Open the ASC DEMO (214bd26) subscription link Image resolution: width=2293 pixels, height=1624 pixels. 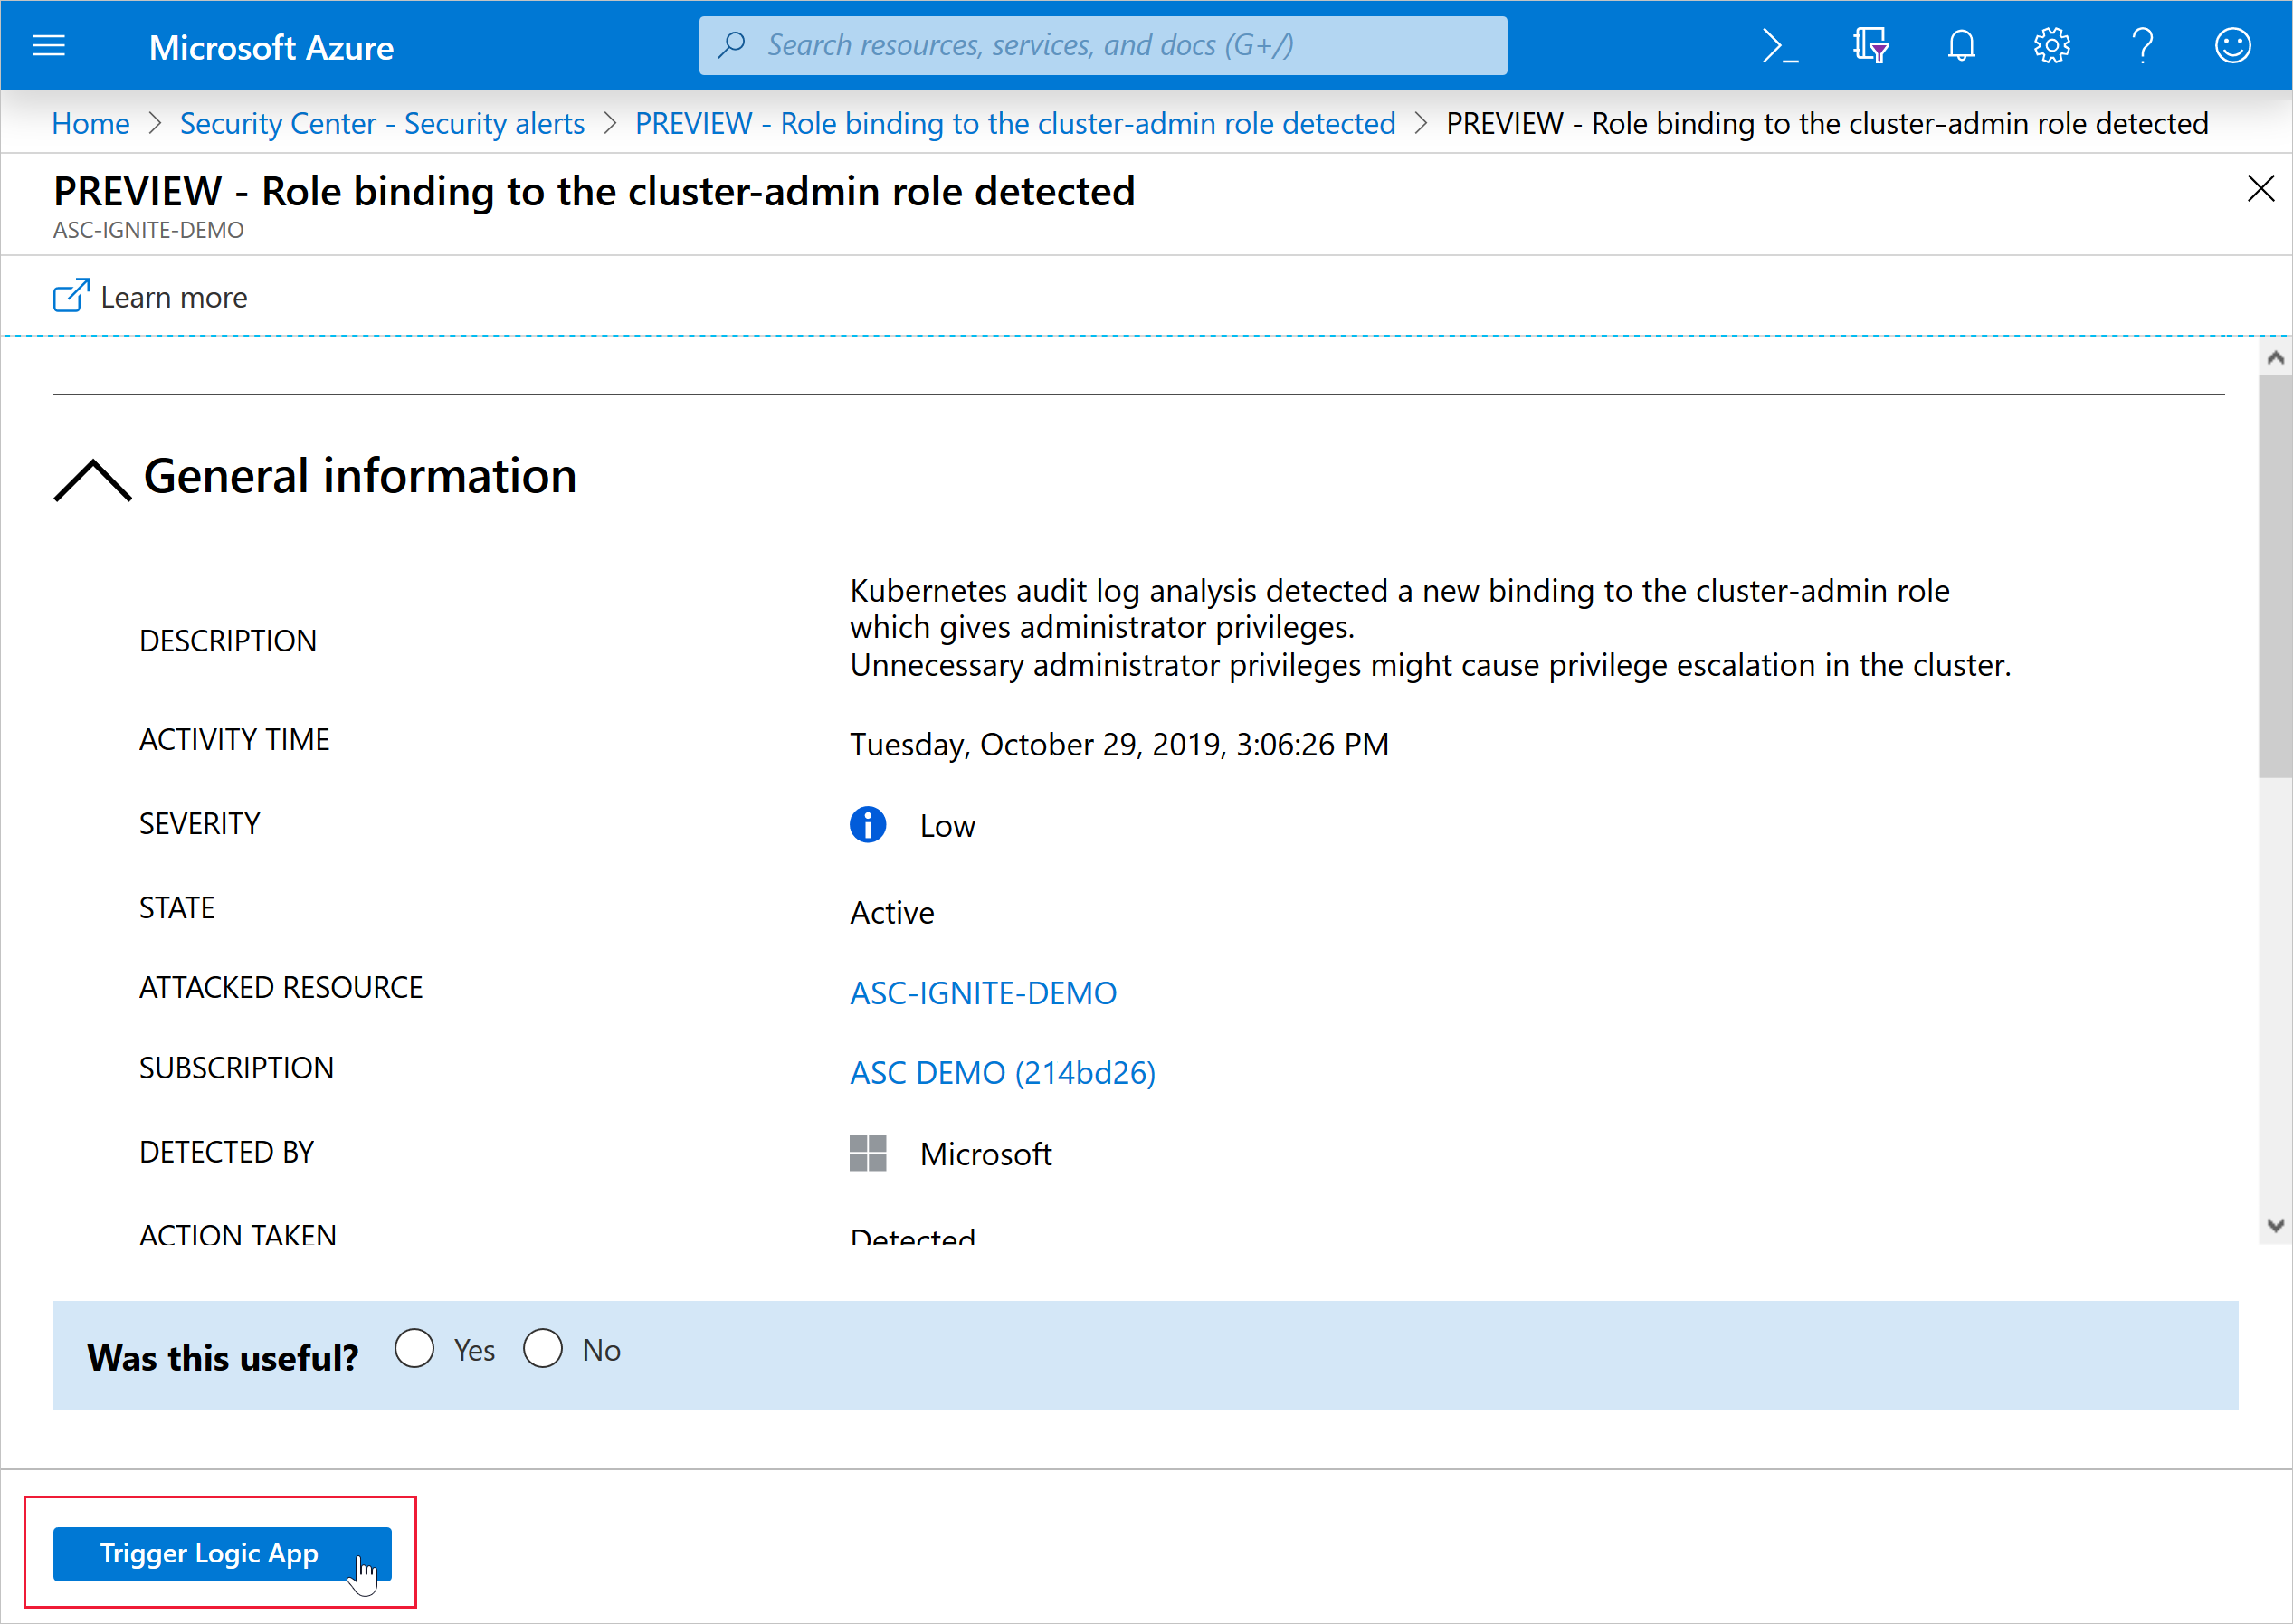1002,1073
